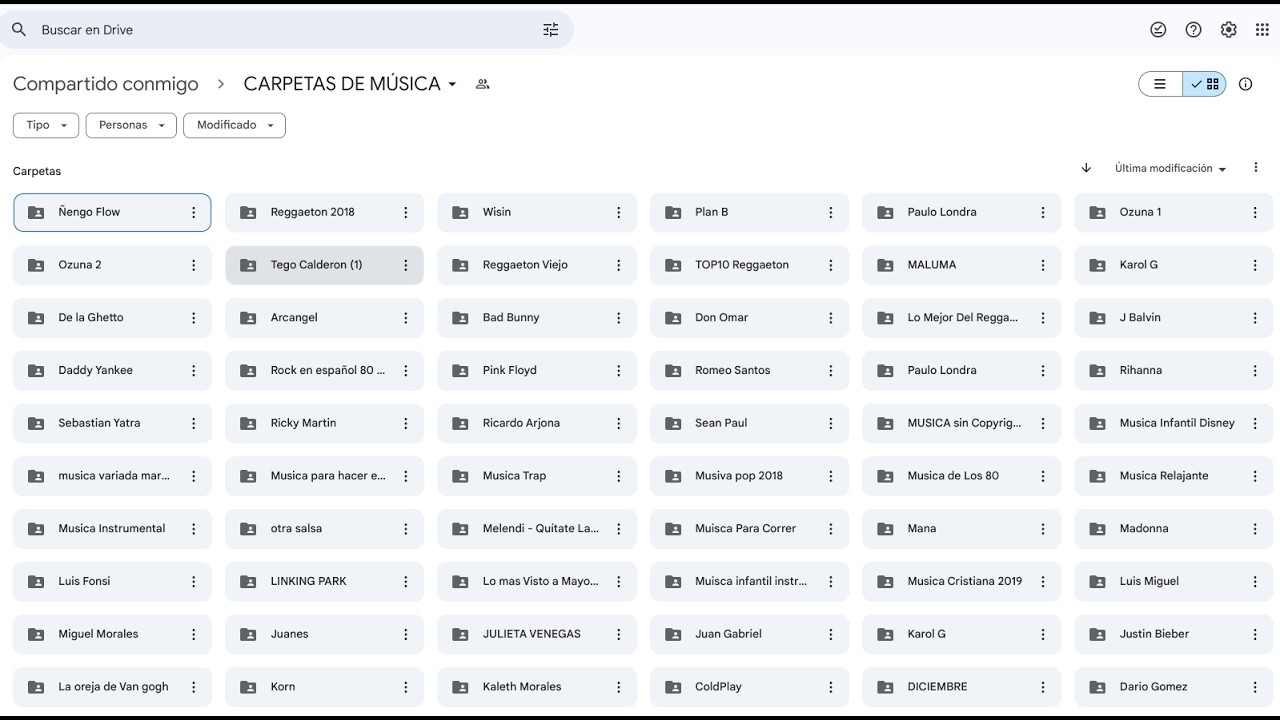The image size is (1280, 720).
Task: Select the La oreja de Van gogh folder
Action: (112, 687)
